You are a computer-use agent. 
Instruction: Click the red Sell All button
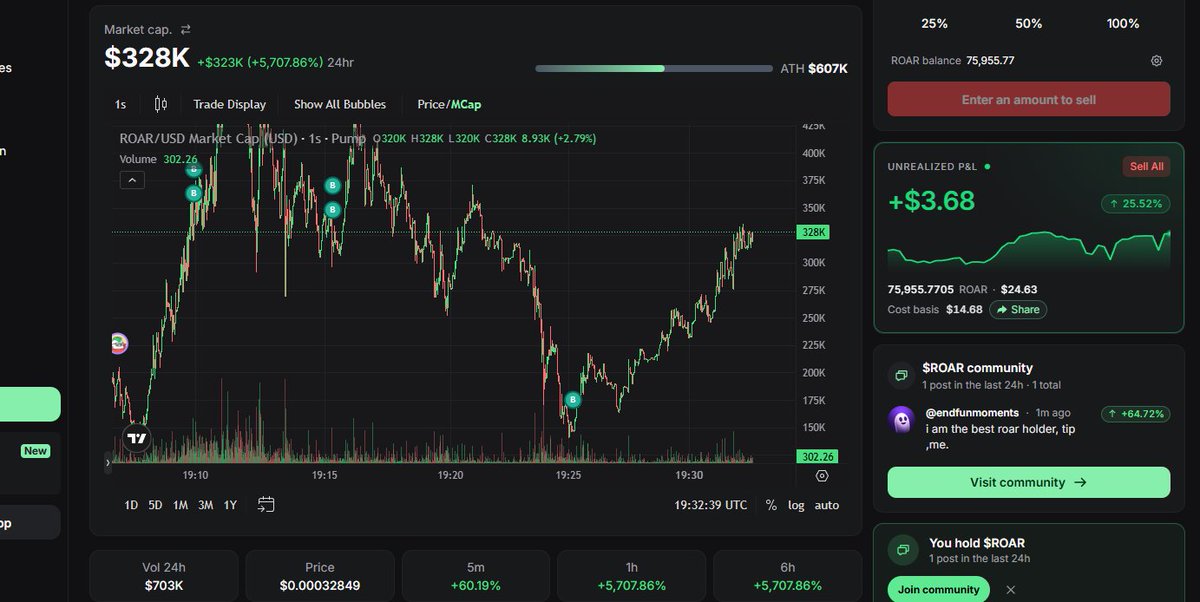click(x=1146, y=167)
